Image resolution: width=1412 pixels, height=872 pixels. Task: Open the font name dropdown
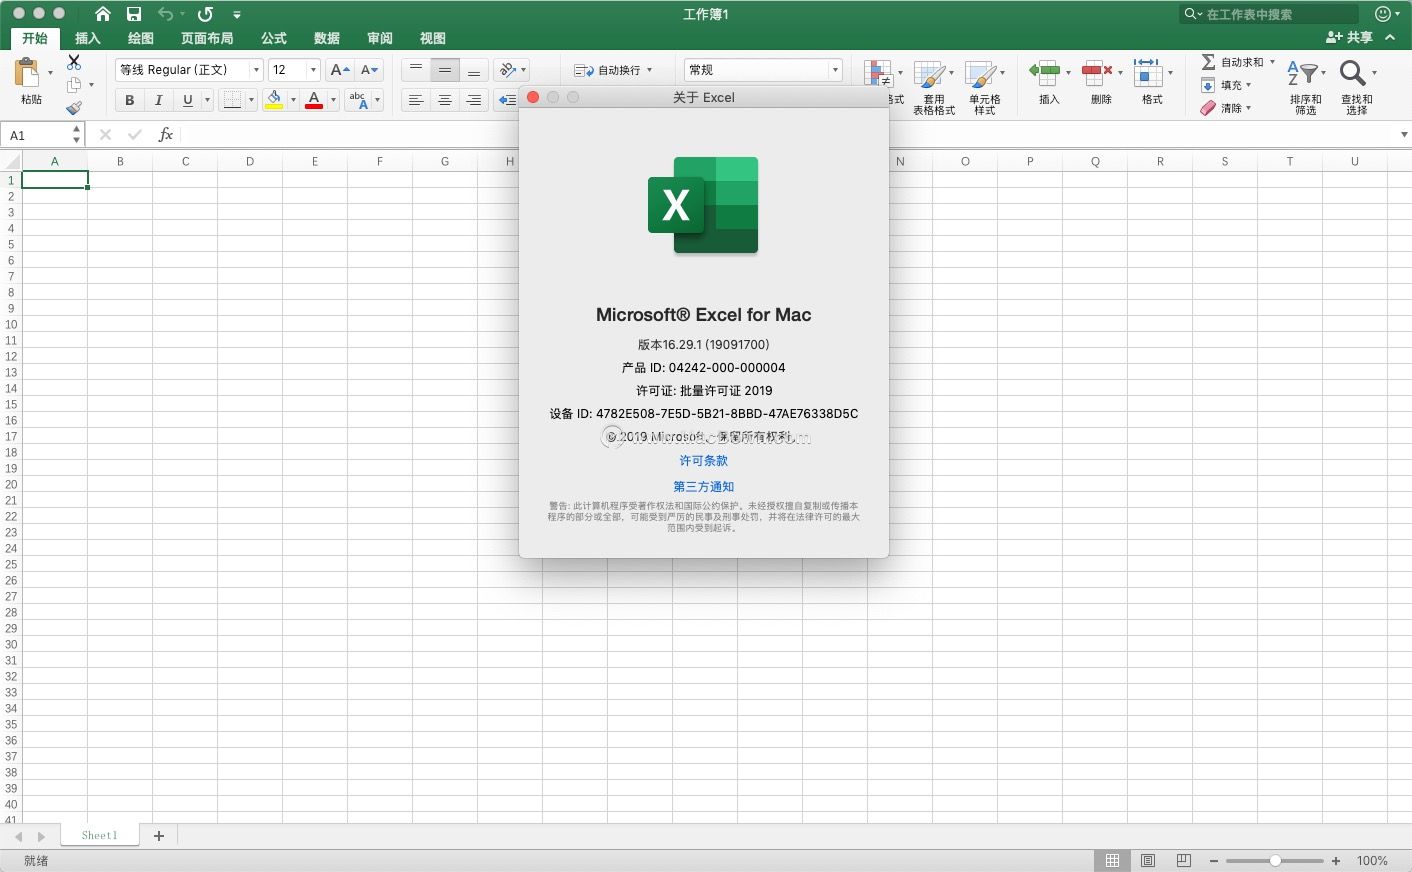(256, 70)
